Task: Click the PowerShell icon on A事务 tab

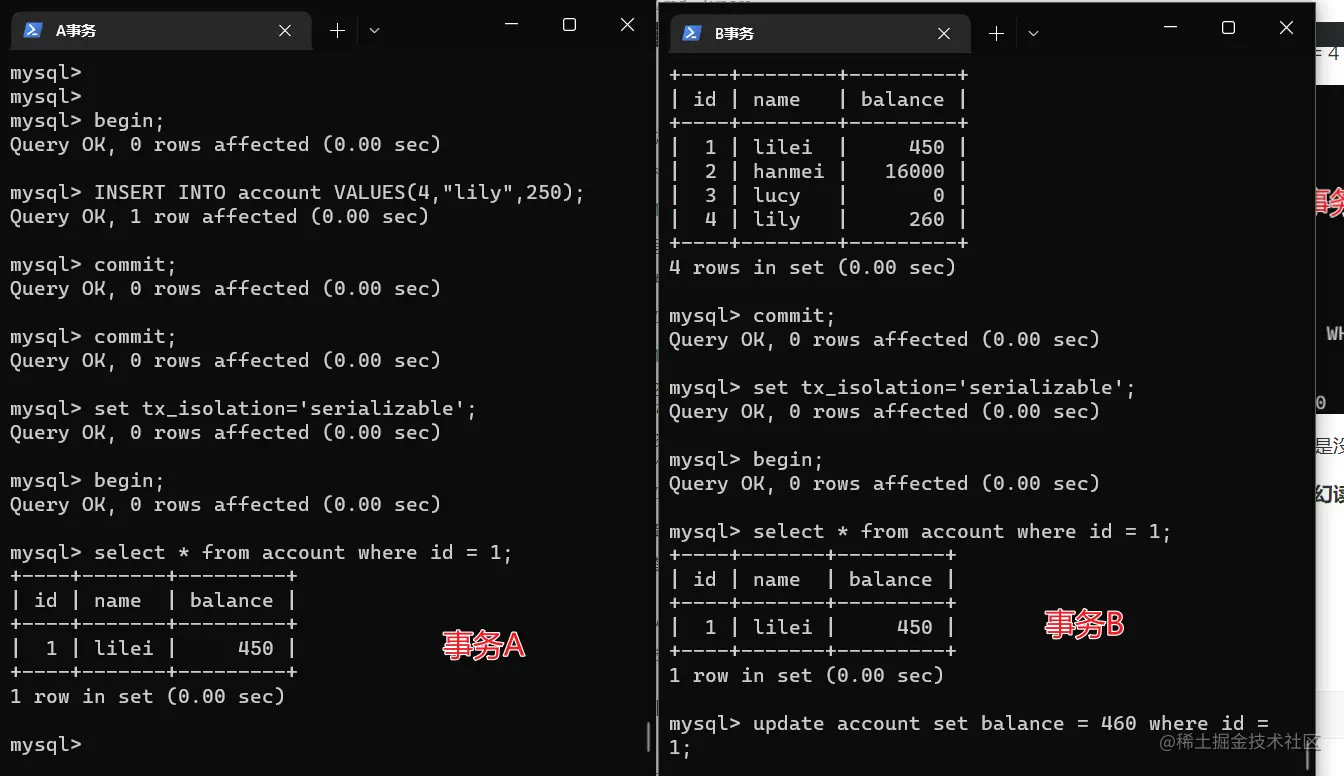Action: click(33, 31)
